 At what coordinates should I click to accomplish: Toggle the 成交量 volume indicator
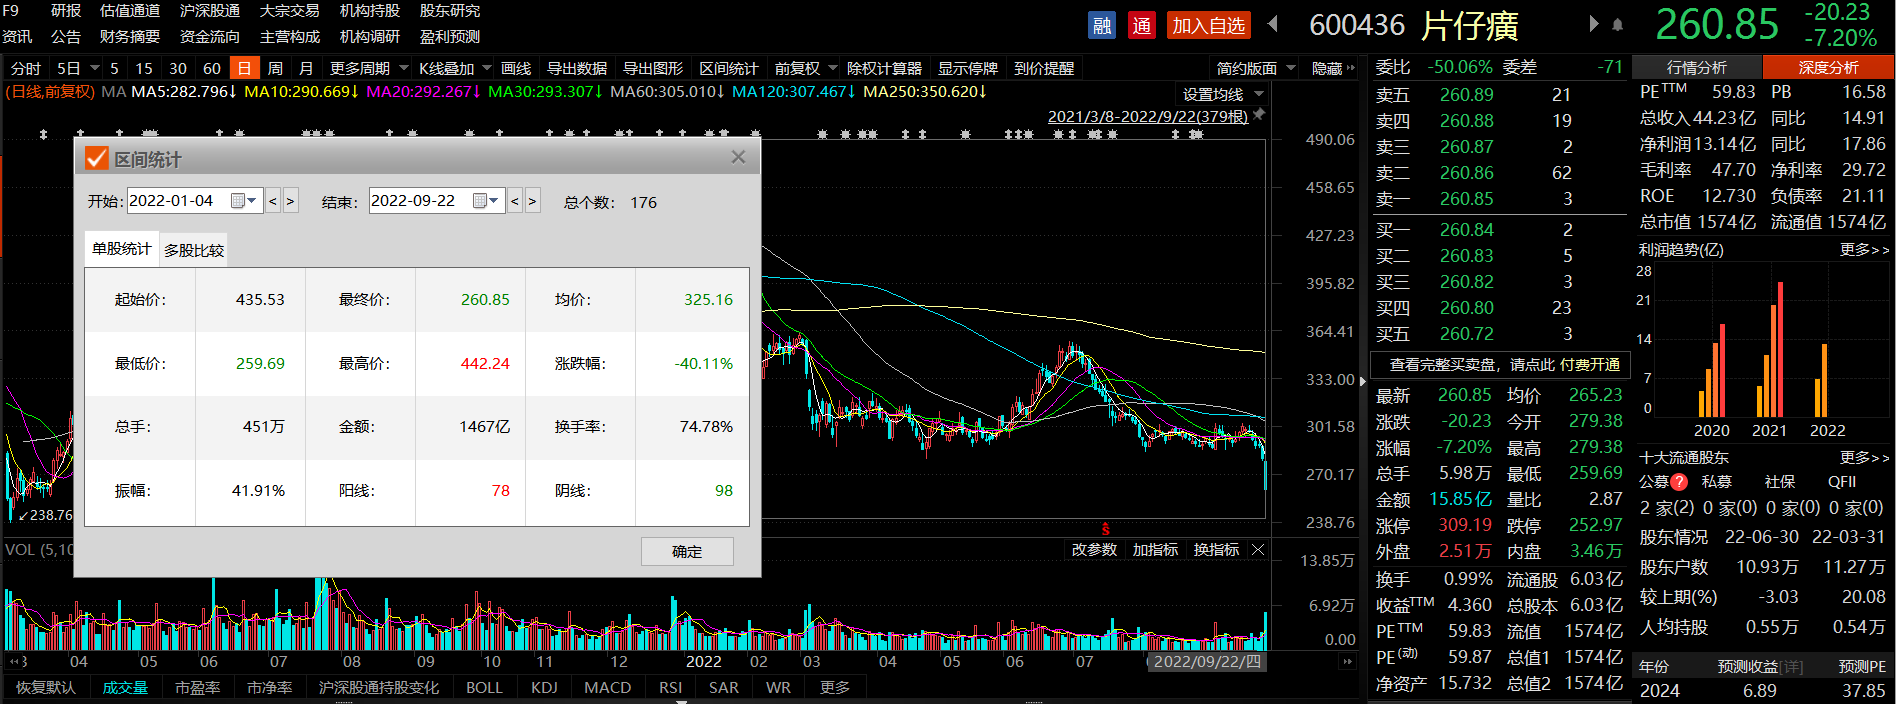point(125,688)
